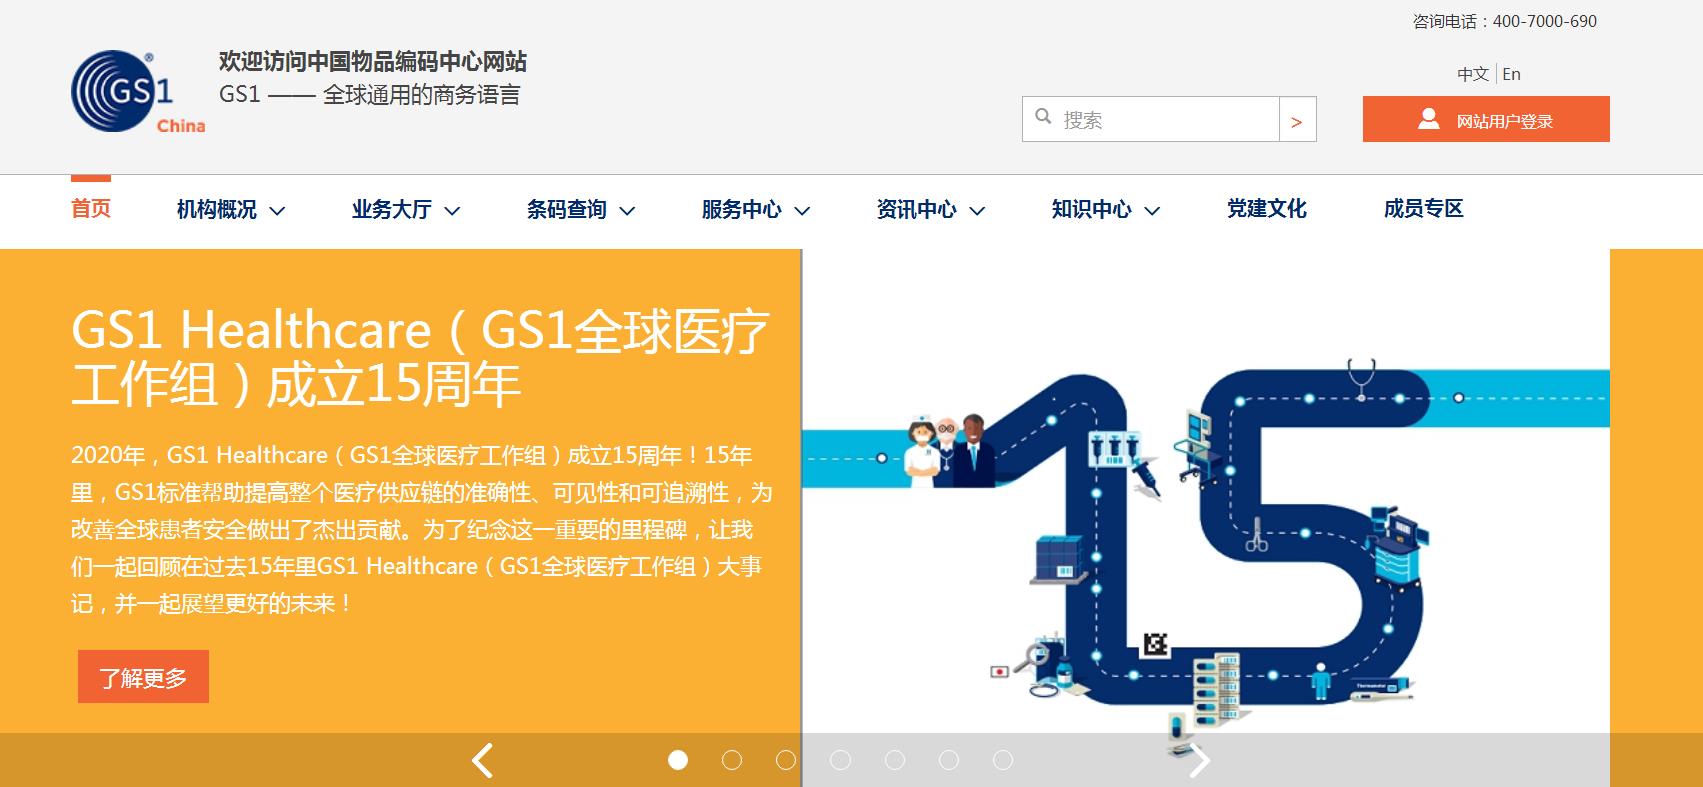This screenshot has width=1703, height=787.
Task: Select the third carousel dot
Action: [x=786, y=761]
